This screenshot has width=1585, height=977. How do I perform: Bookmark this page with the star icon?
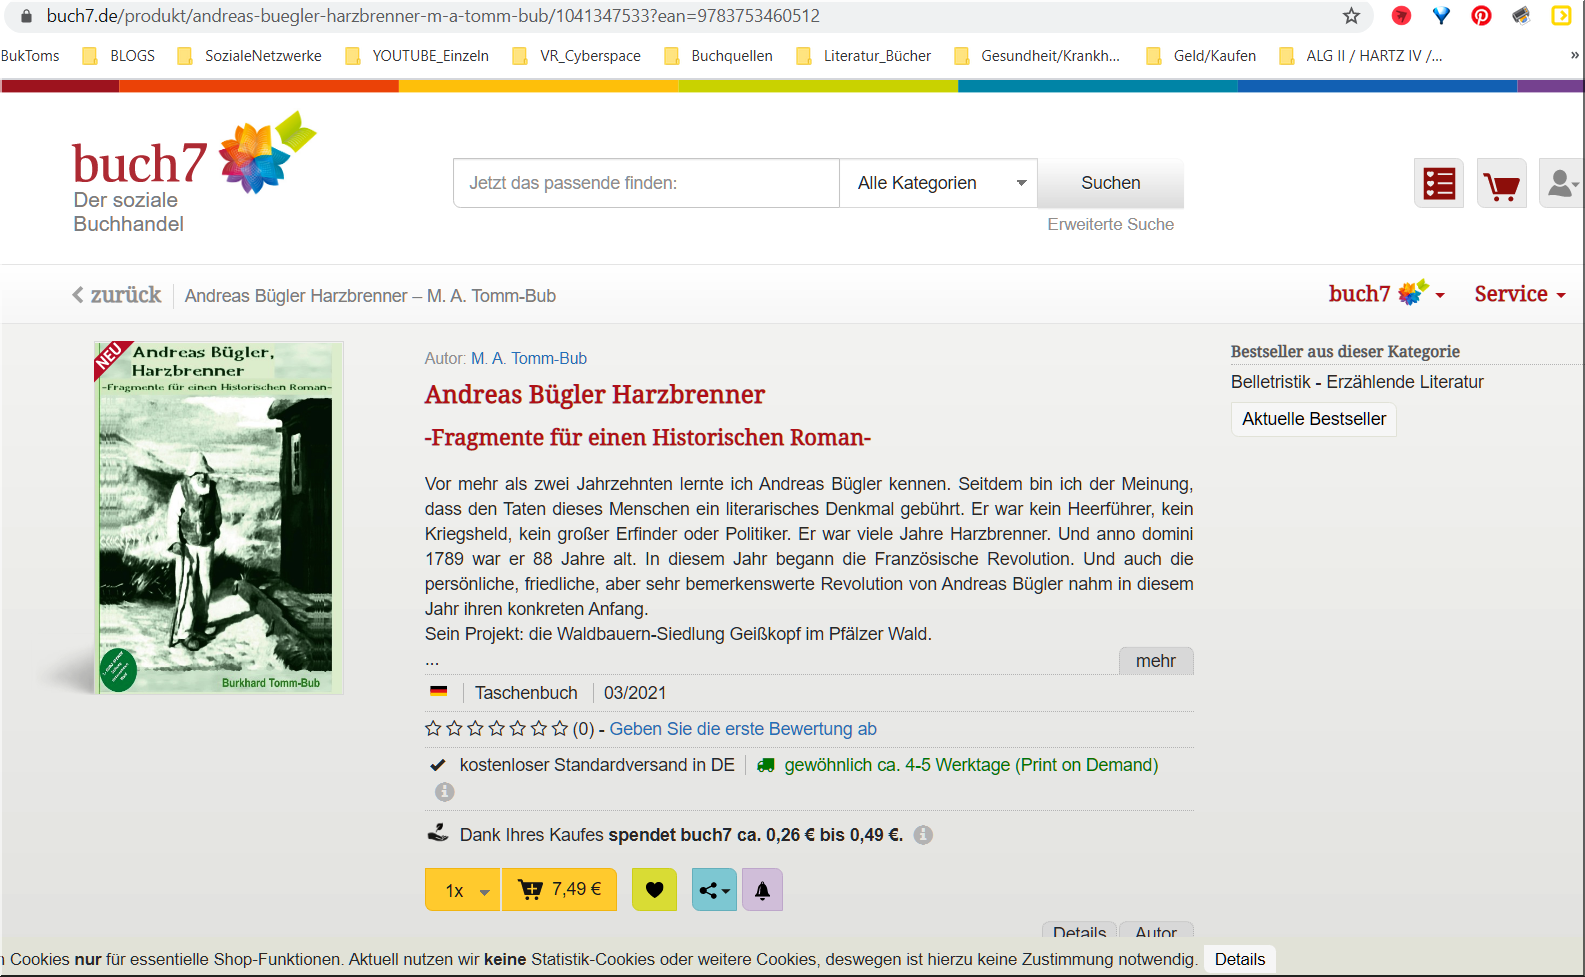click(x=1351, y=16)
